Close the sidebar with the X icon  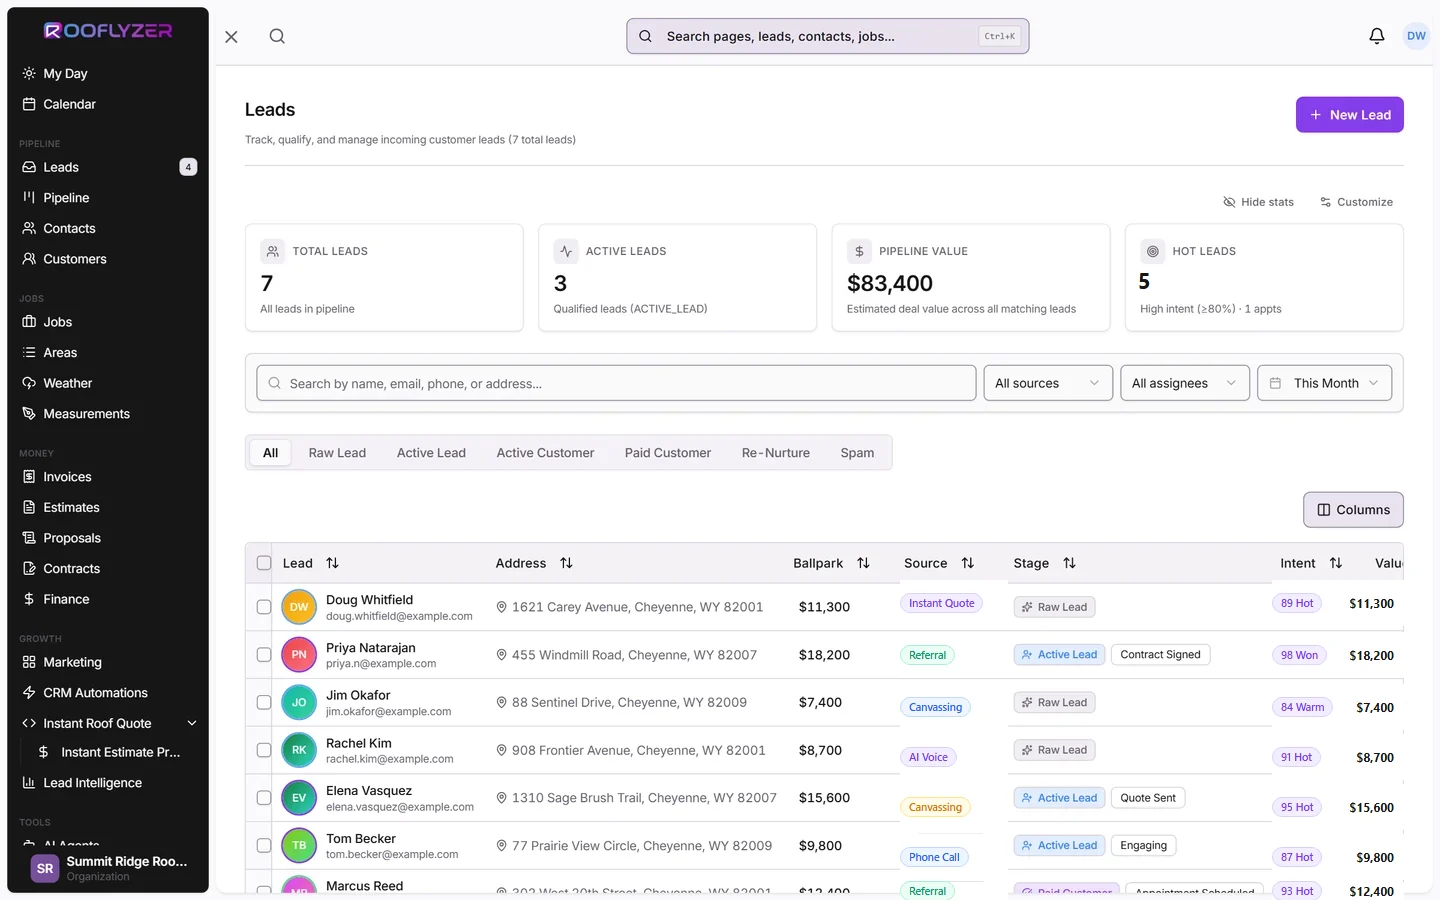(x=231, y=36)
